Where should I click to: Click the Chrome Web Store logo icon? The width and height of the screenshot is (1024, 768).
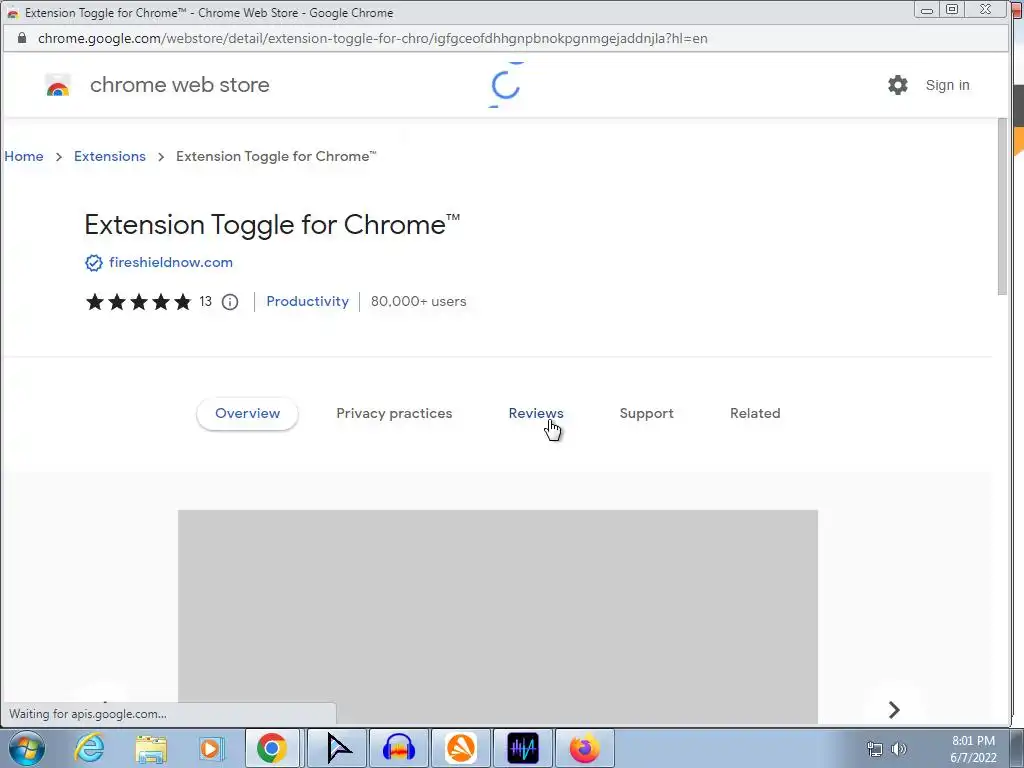point(57,85)
